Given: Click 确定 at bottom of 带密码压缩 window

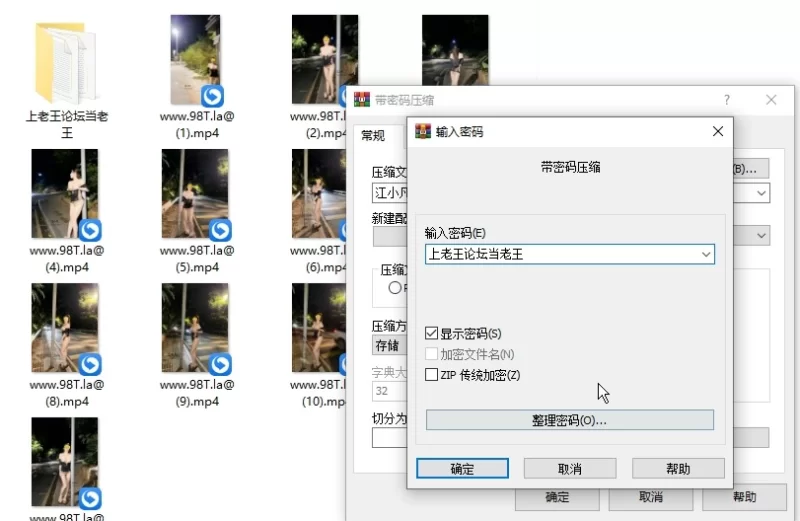Looking at the screenshot, I should [x=557, y=497].
